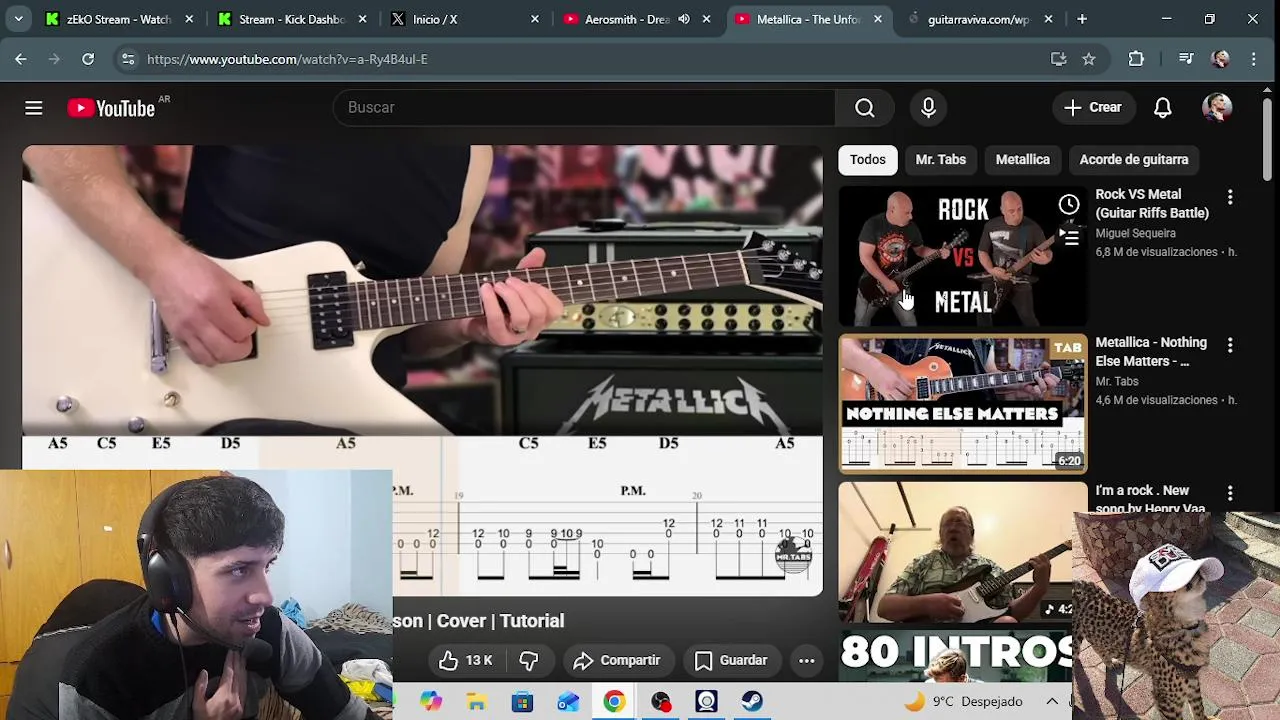Start voice search with microphone icon
Image resolution: width=1280 pixels, height=720 pixels.
click(928, 108)
